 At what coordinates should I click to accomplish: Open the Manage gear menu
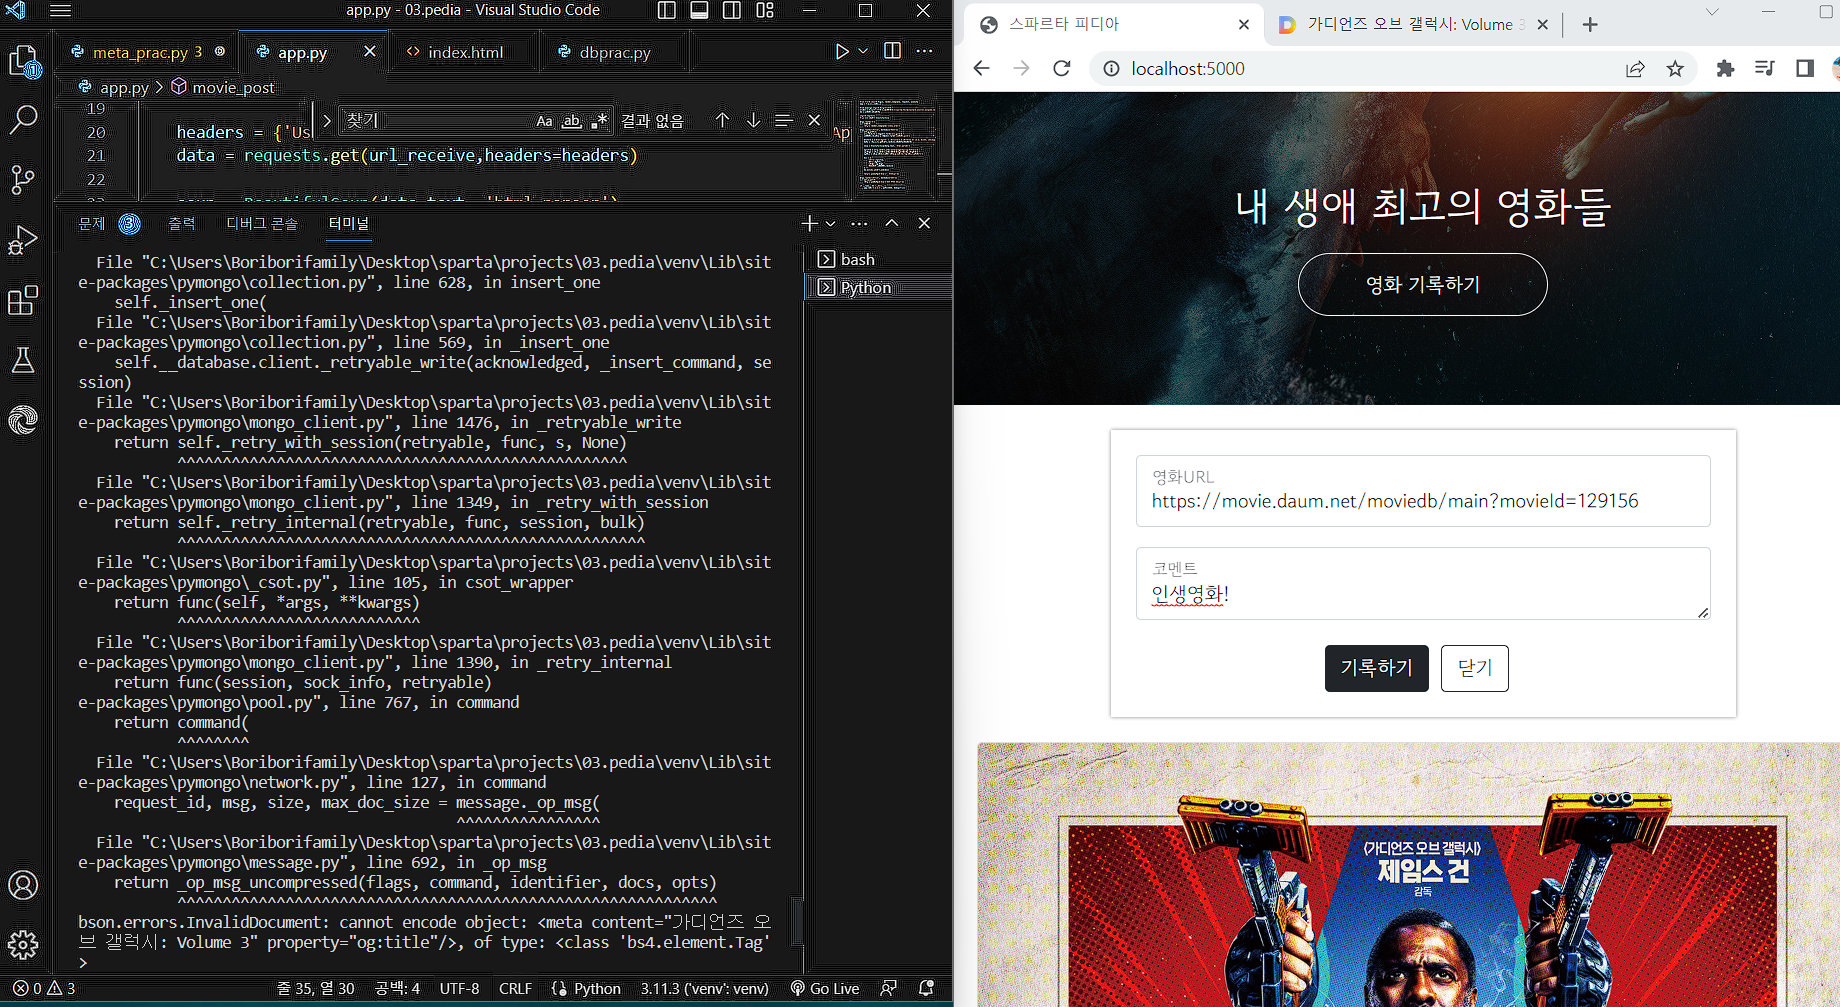pyautogui.click(x=23, y=944)
